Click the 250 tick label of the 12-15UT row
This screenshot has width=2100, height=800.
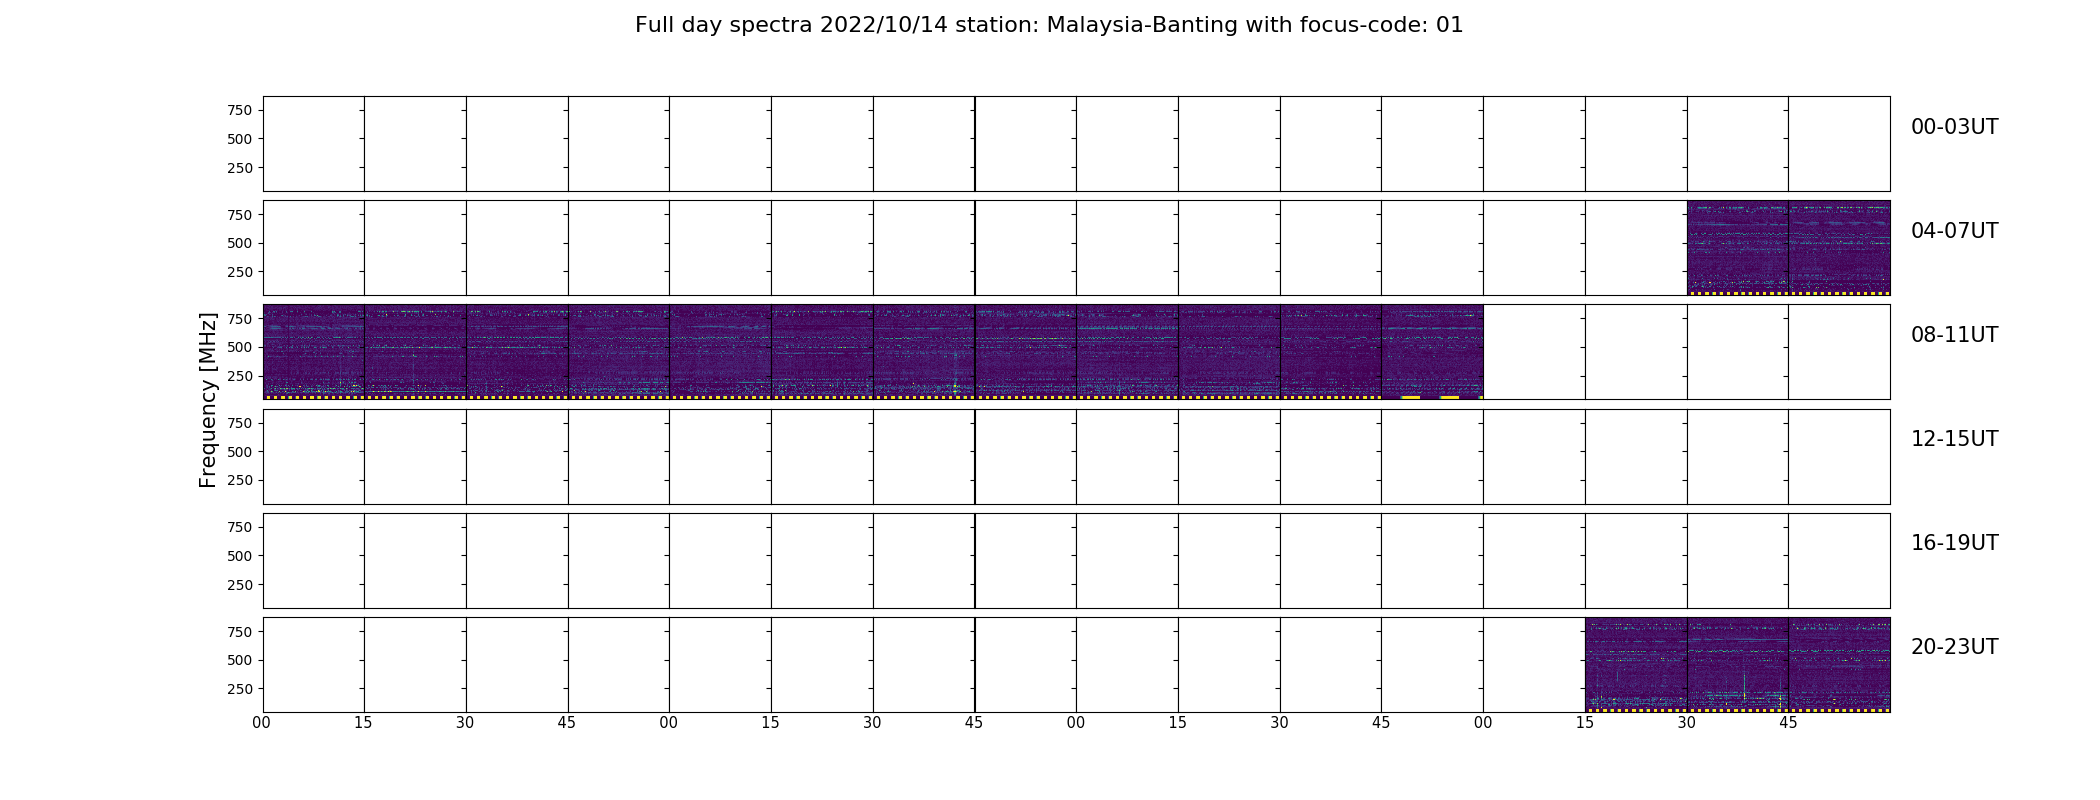(239, 480)
